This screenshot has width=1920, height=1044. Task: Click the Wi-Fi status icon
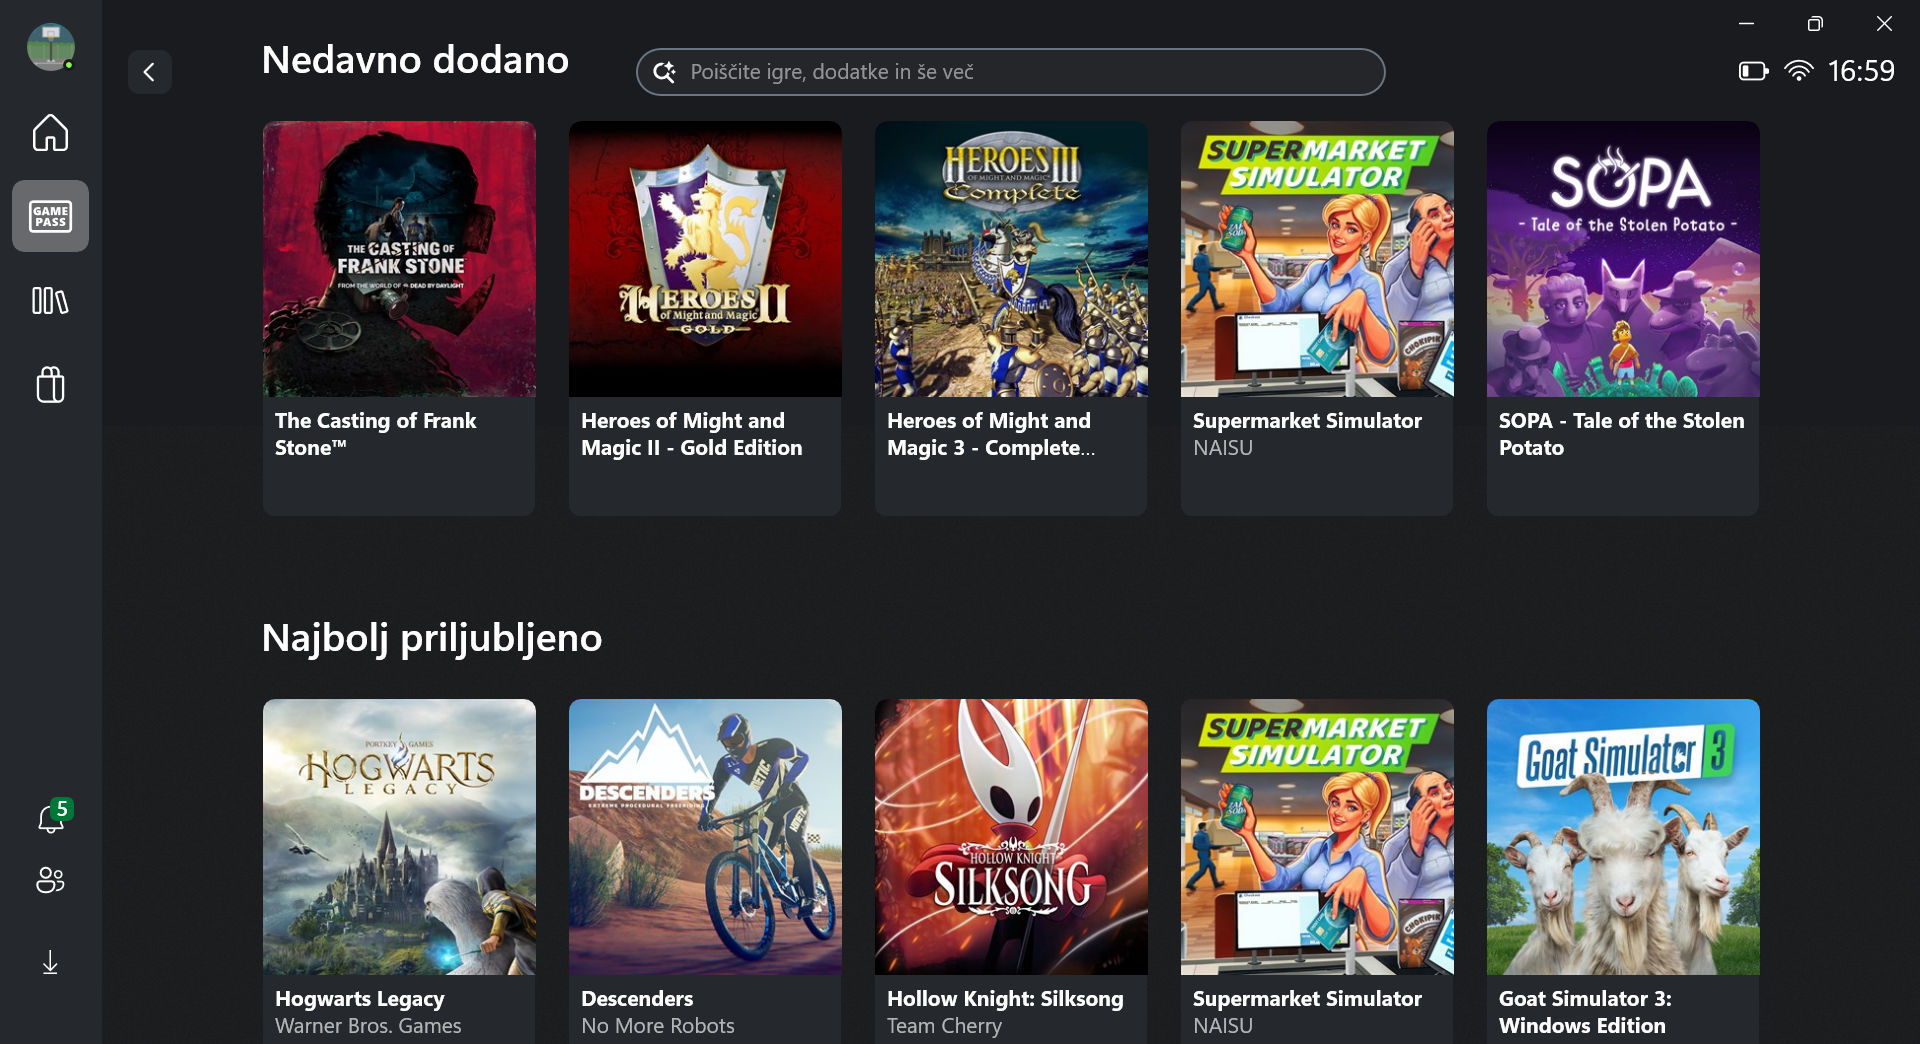(x=1798, y=71)
